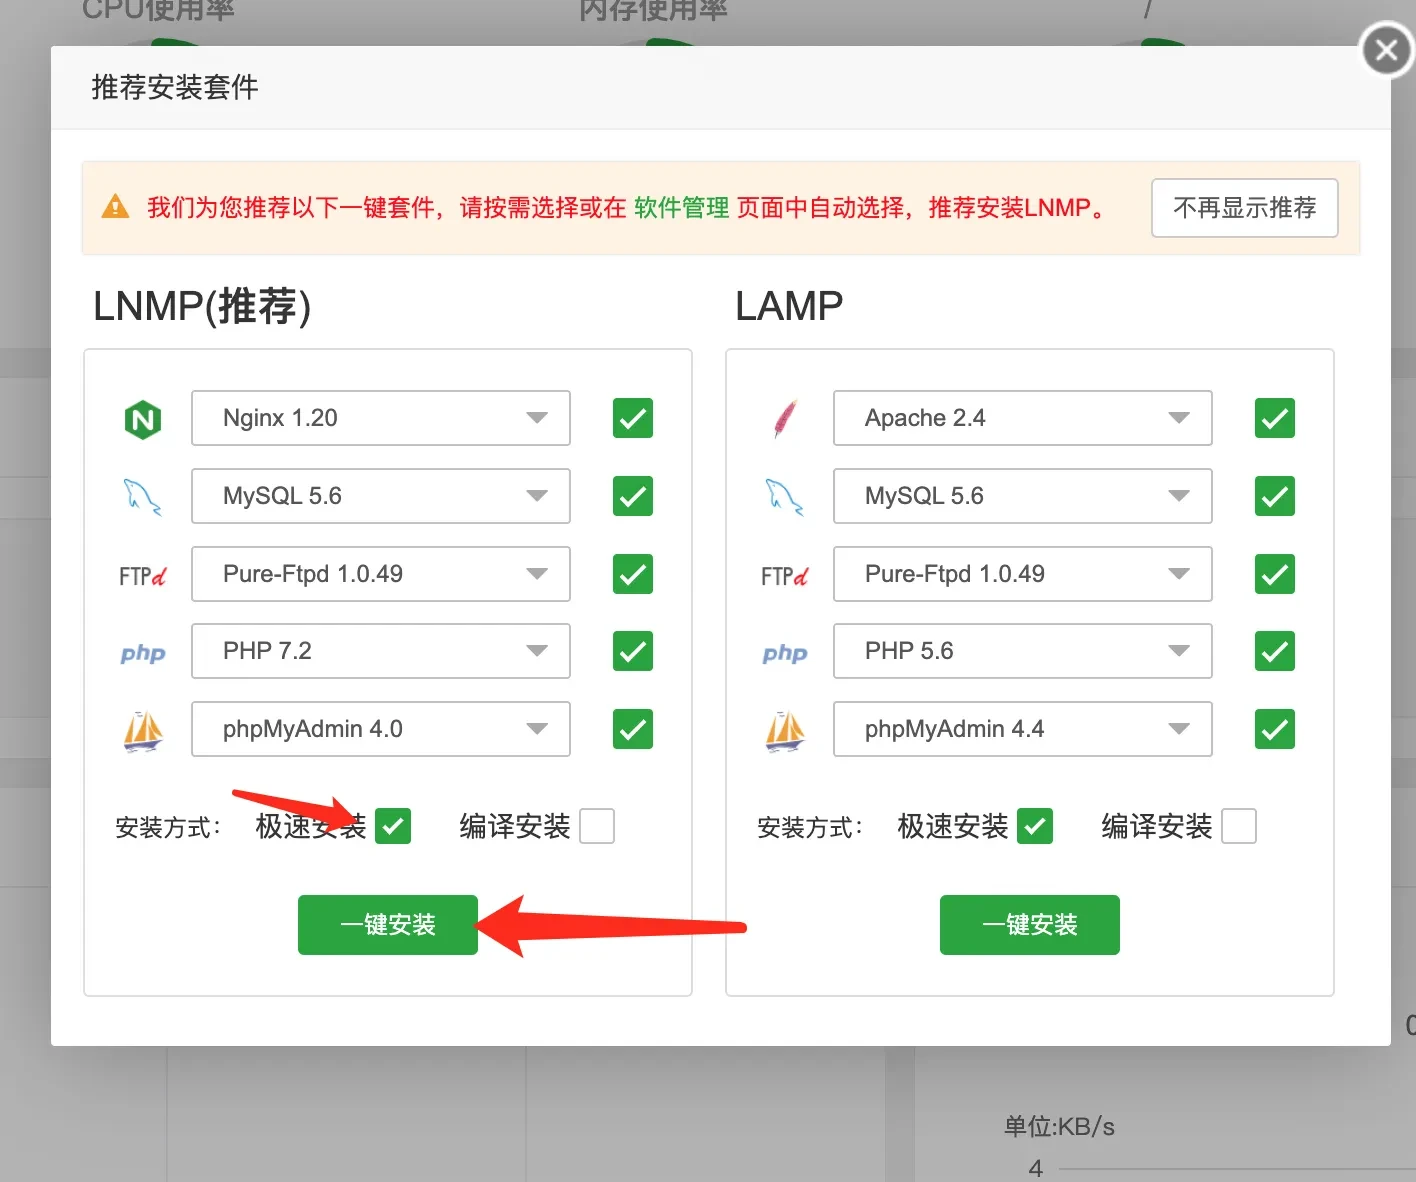Click 一键安装 button under LAMP
1416x1182 pixels.
point(1030,925)
